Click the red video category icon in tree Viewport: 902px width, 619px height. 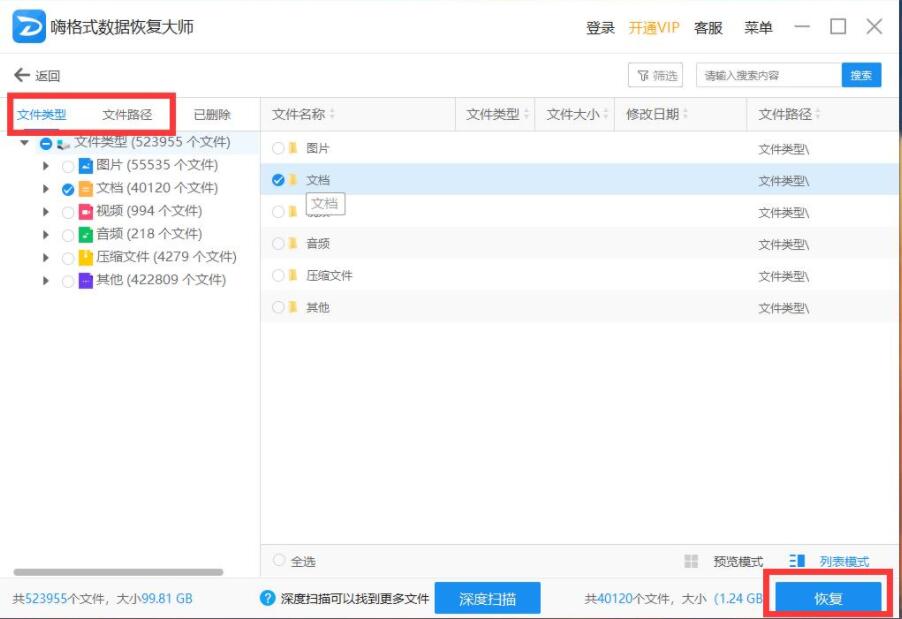[86, 212]
